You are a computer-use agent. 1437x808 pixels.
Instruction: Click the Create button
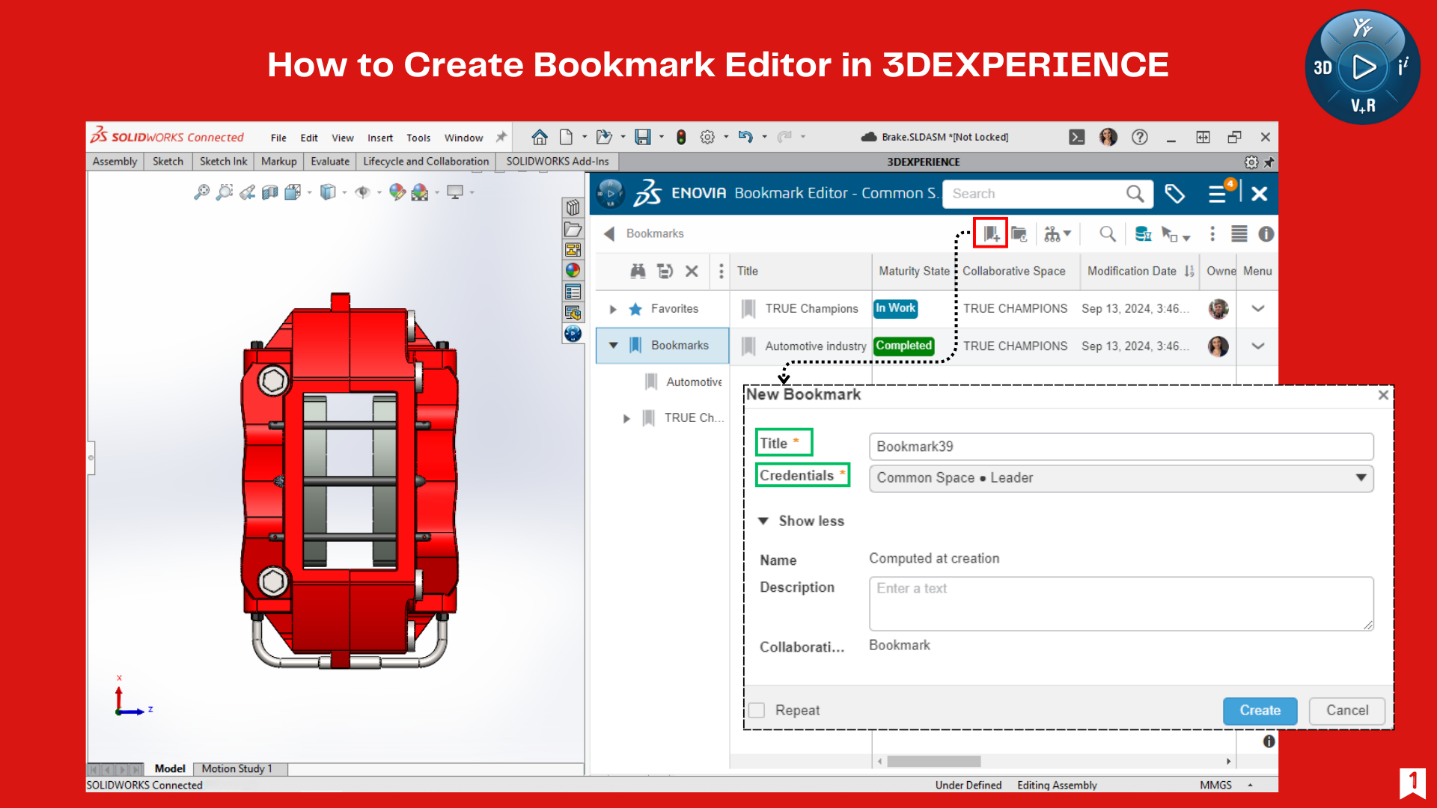pos(1260,710)
